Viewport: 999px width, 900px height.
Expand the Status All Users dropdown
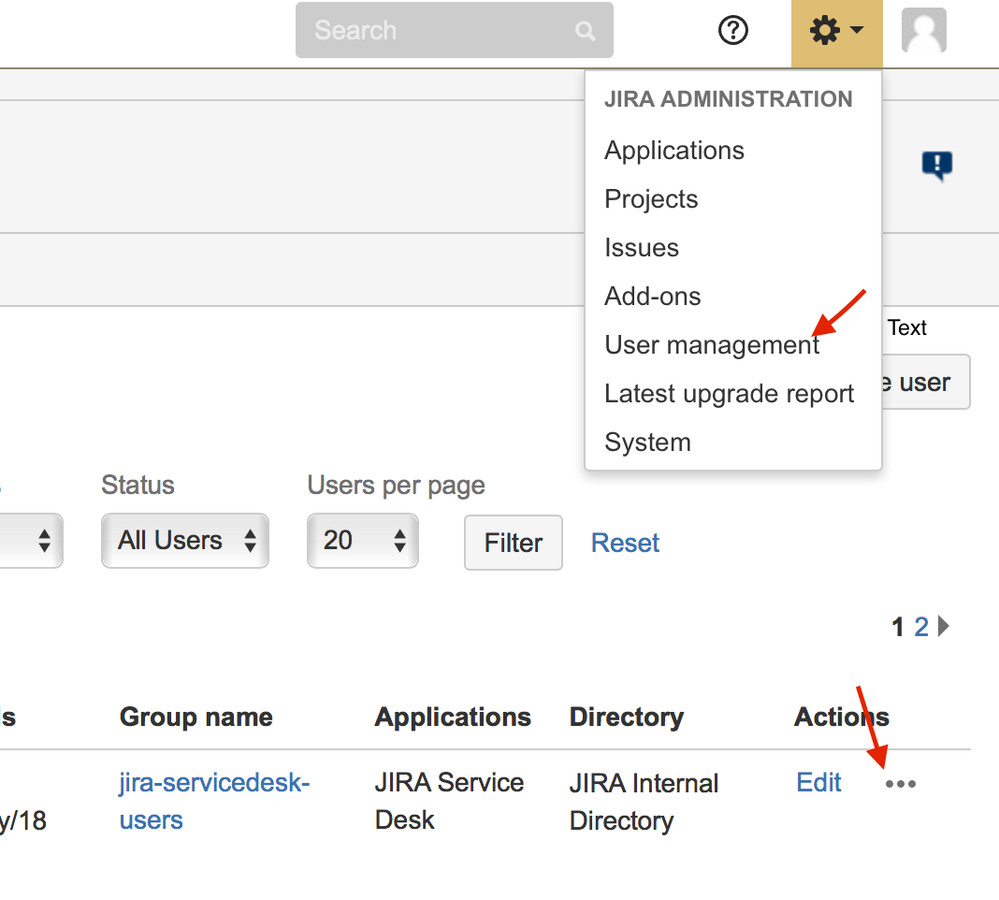[x=185, y=541]
